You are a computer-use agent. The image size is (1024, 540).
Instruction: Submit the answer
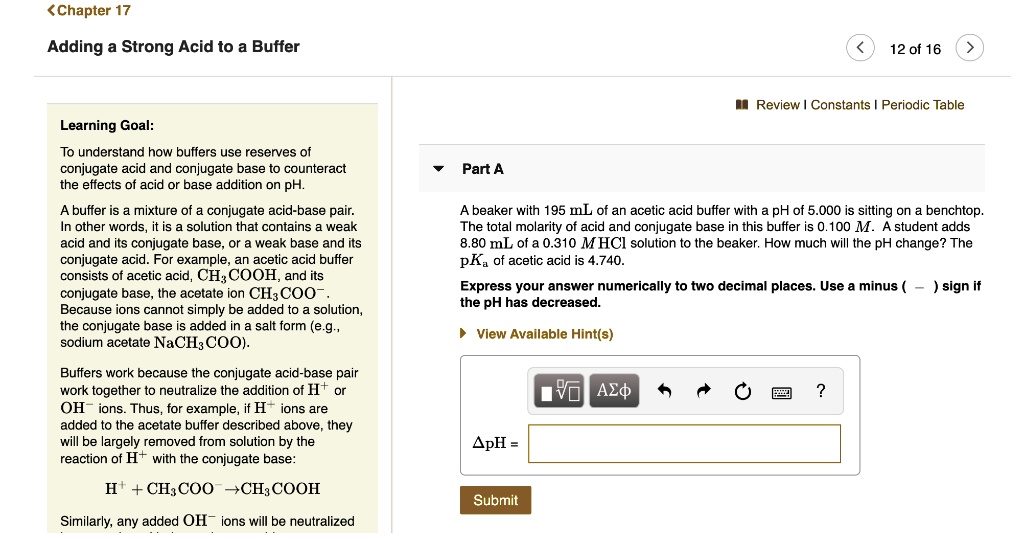click(x=495, y=500)
